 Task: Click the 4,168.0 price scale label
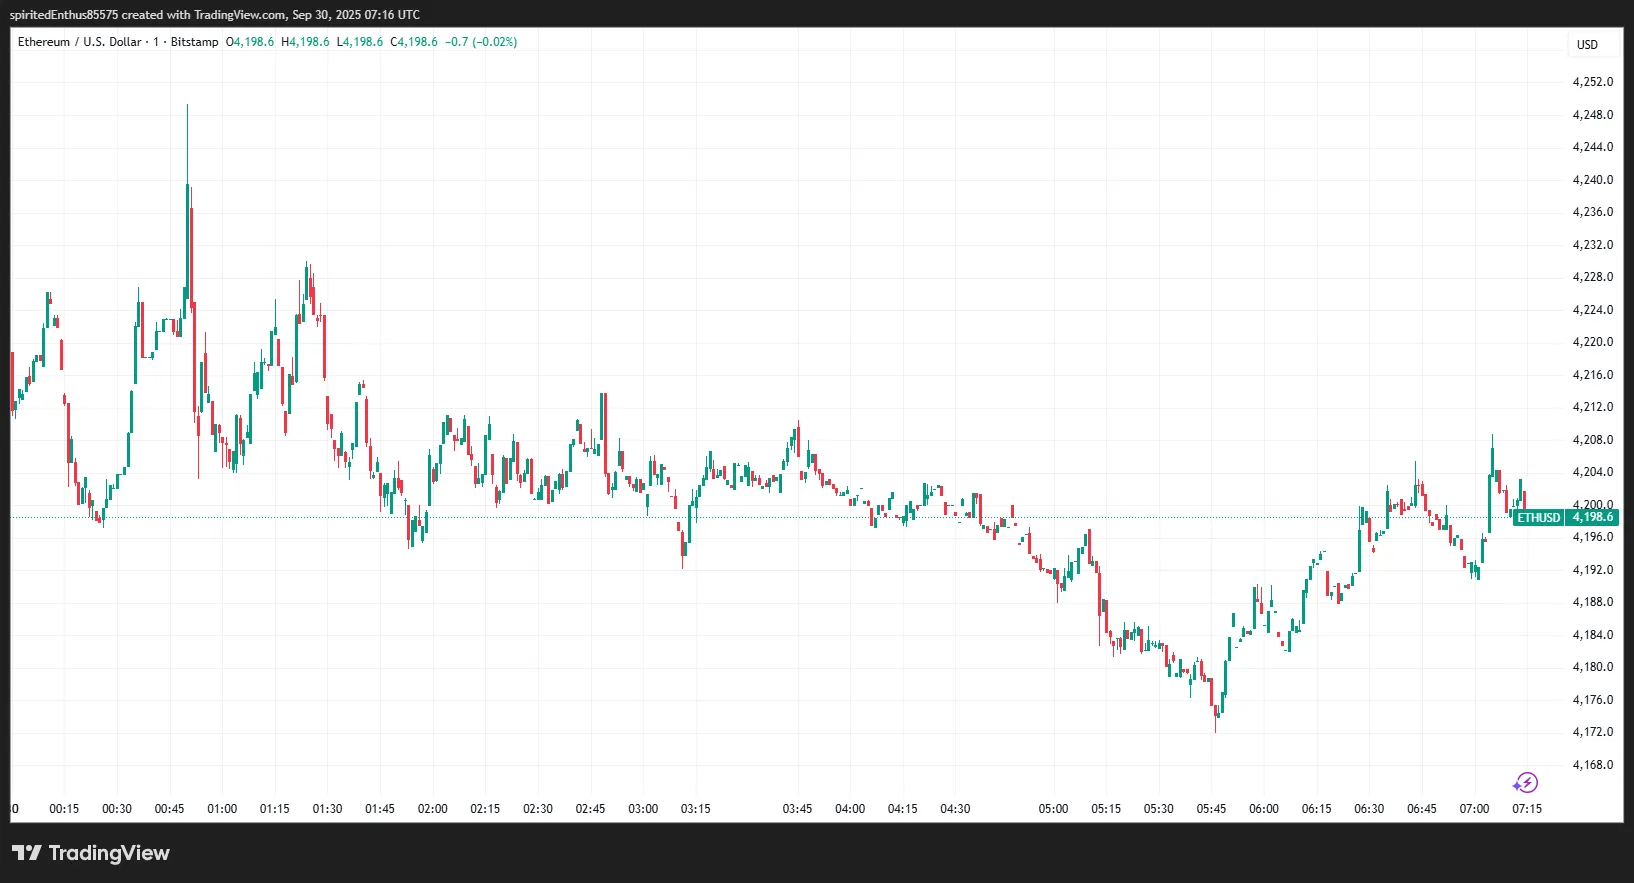pyautogui.click(x=1592, y=765)
